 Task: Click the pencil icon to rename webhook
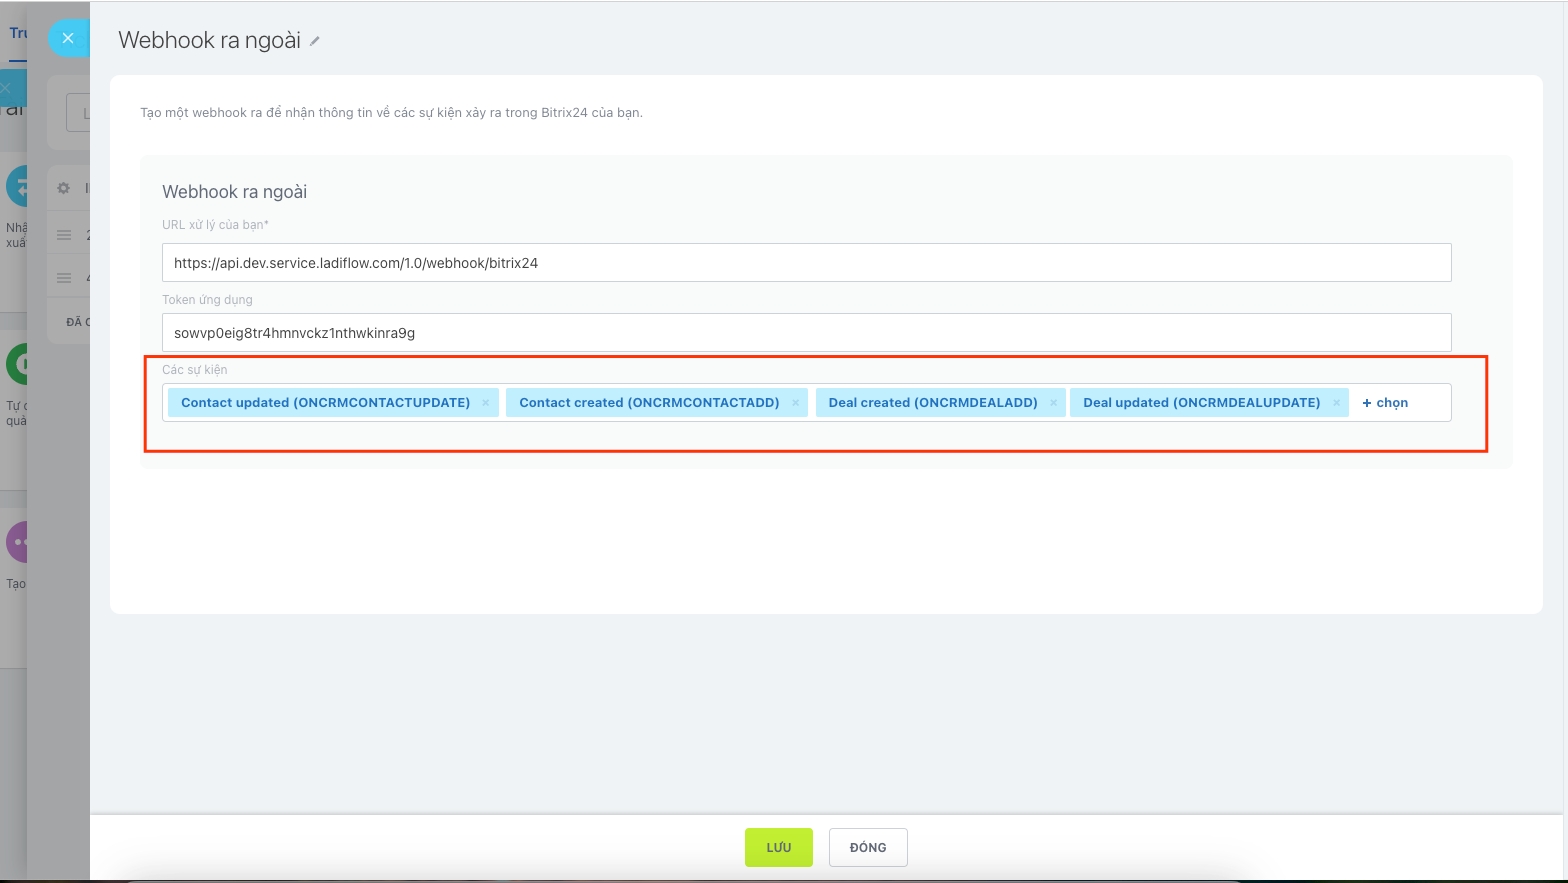point(315,41)
